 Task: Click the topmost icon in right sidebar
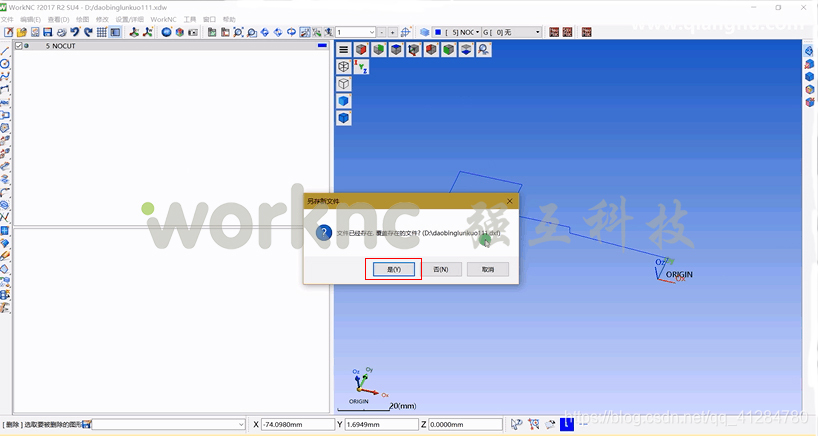click(809, 51)
